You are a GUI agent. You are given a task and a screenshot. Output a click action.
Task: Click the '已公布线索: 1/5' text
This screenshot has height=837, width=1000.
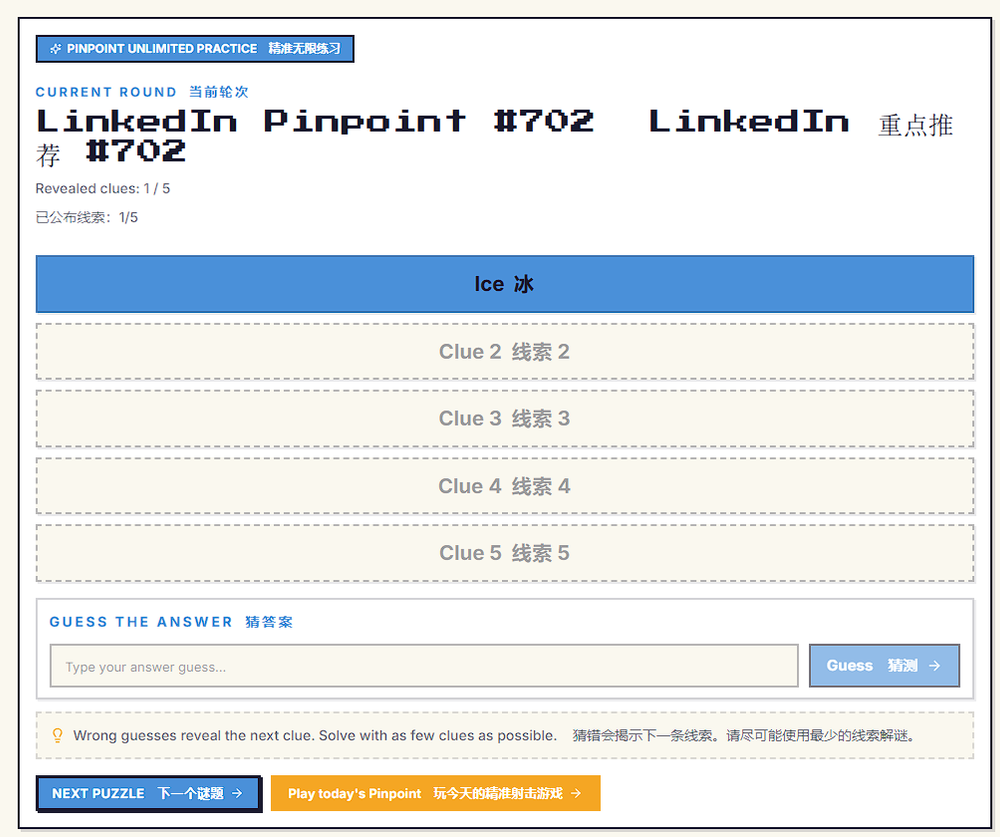click(87, 218)
